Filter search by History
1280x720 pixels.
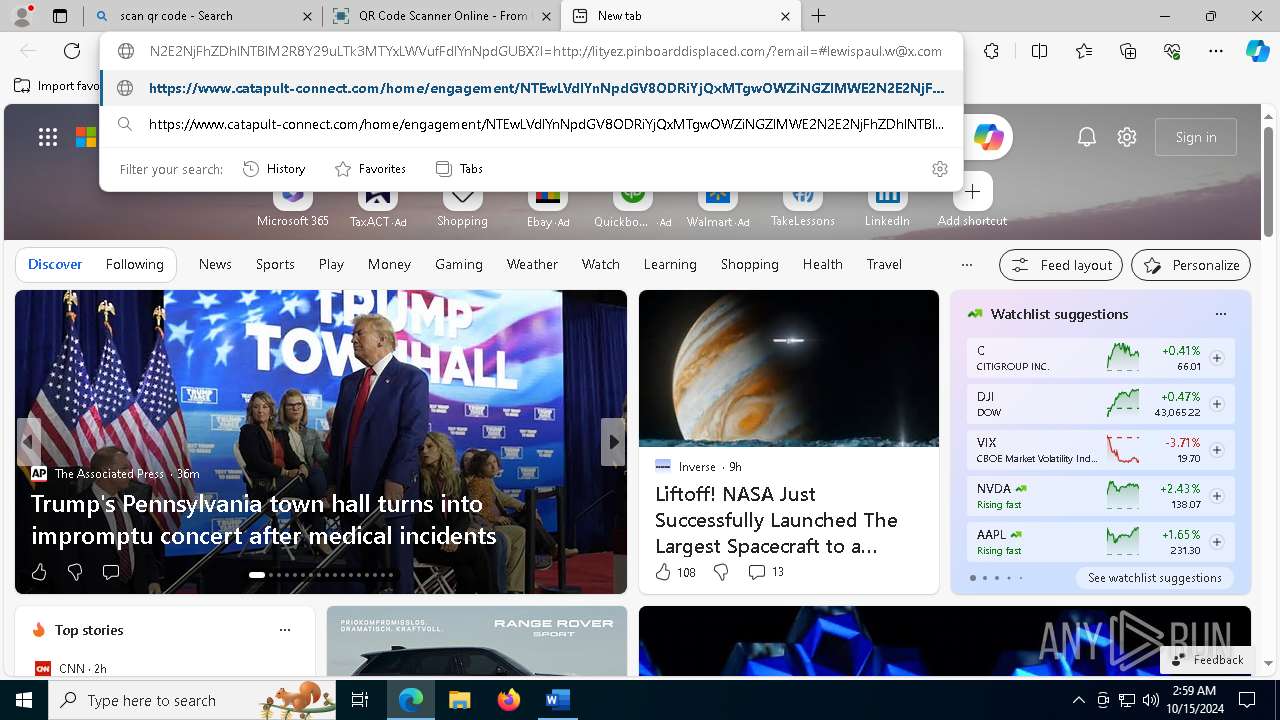[x=274, y=169]
